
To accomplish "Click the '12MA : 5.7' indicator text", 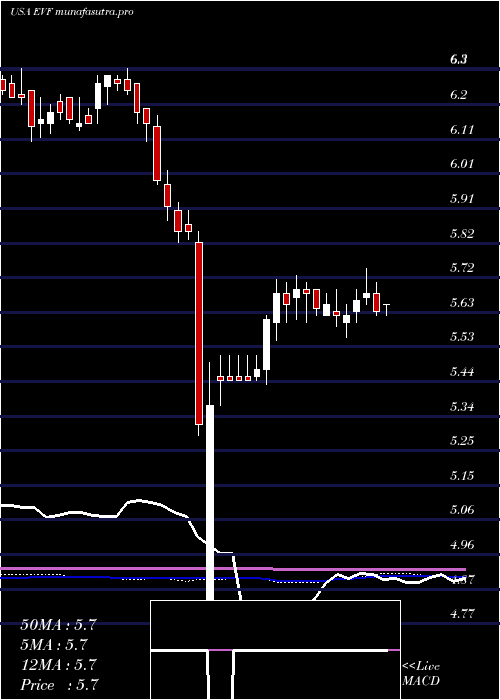I will 58,665.
